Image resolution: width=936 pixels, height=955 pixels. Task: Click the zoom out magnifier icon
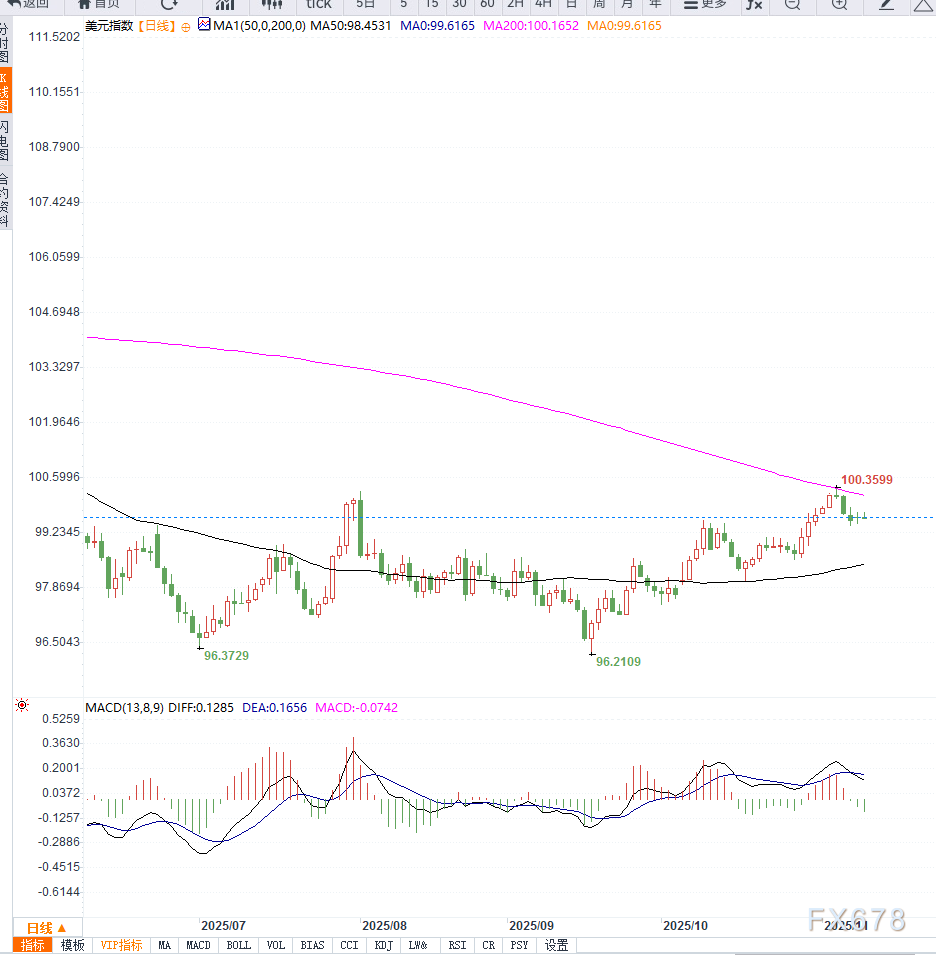pos(792,4)
